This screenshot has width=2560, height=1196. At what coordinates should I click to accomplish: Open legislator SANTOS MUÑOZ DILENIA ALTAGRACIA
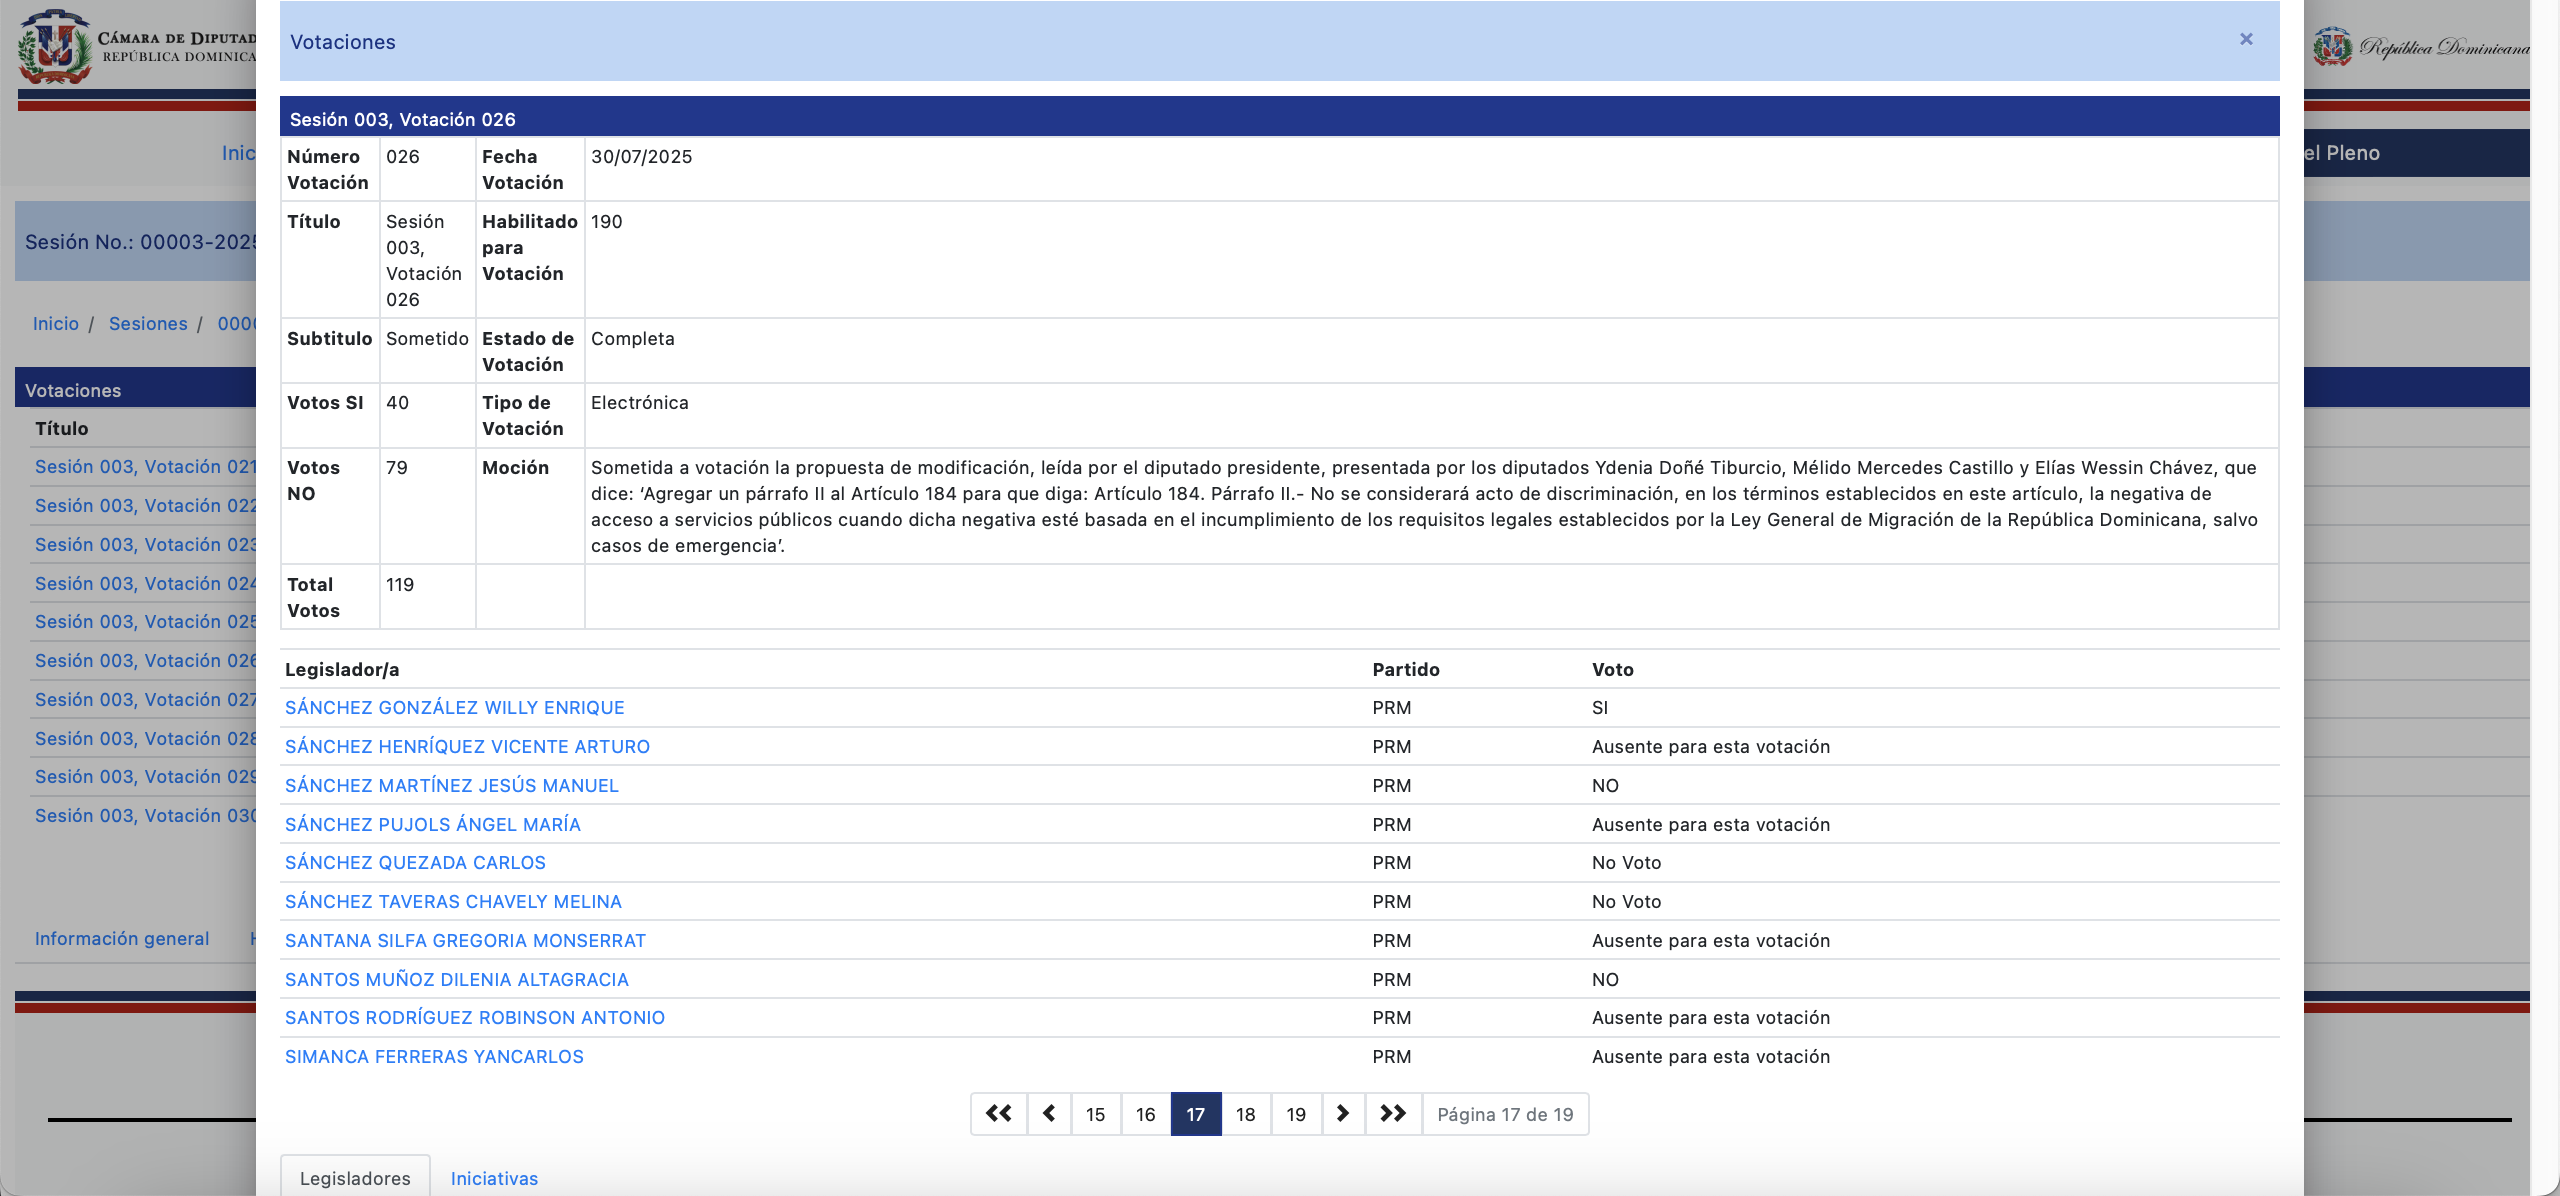coord(456,980)
